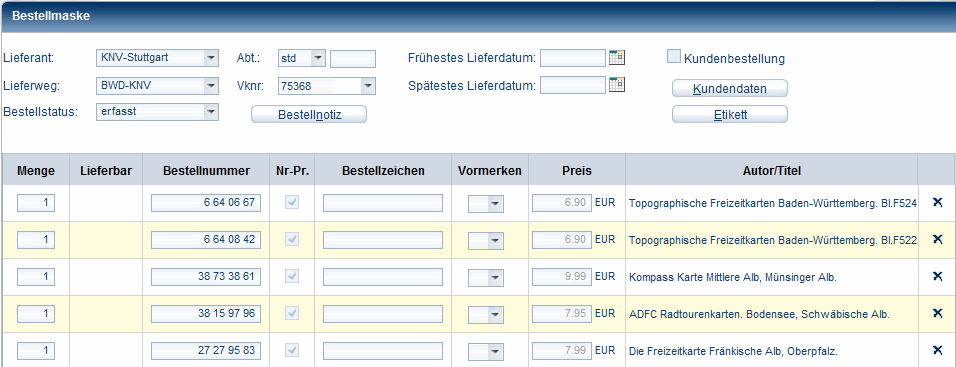Toggle Nr-Pr. checkbox for 6 64 06 67
Image resolution: width=956 pixels, height=367 pixels.
coord(293,203)
